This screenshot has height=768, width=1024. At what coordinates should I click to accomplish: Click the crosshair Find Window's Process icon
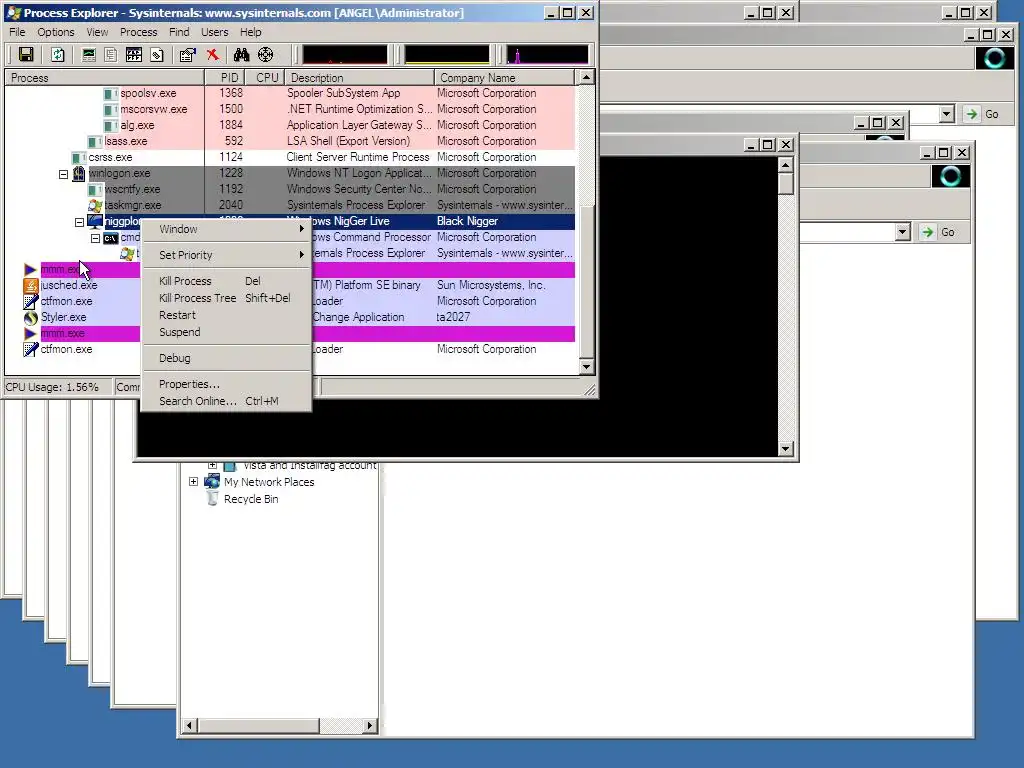266,55
